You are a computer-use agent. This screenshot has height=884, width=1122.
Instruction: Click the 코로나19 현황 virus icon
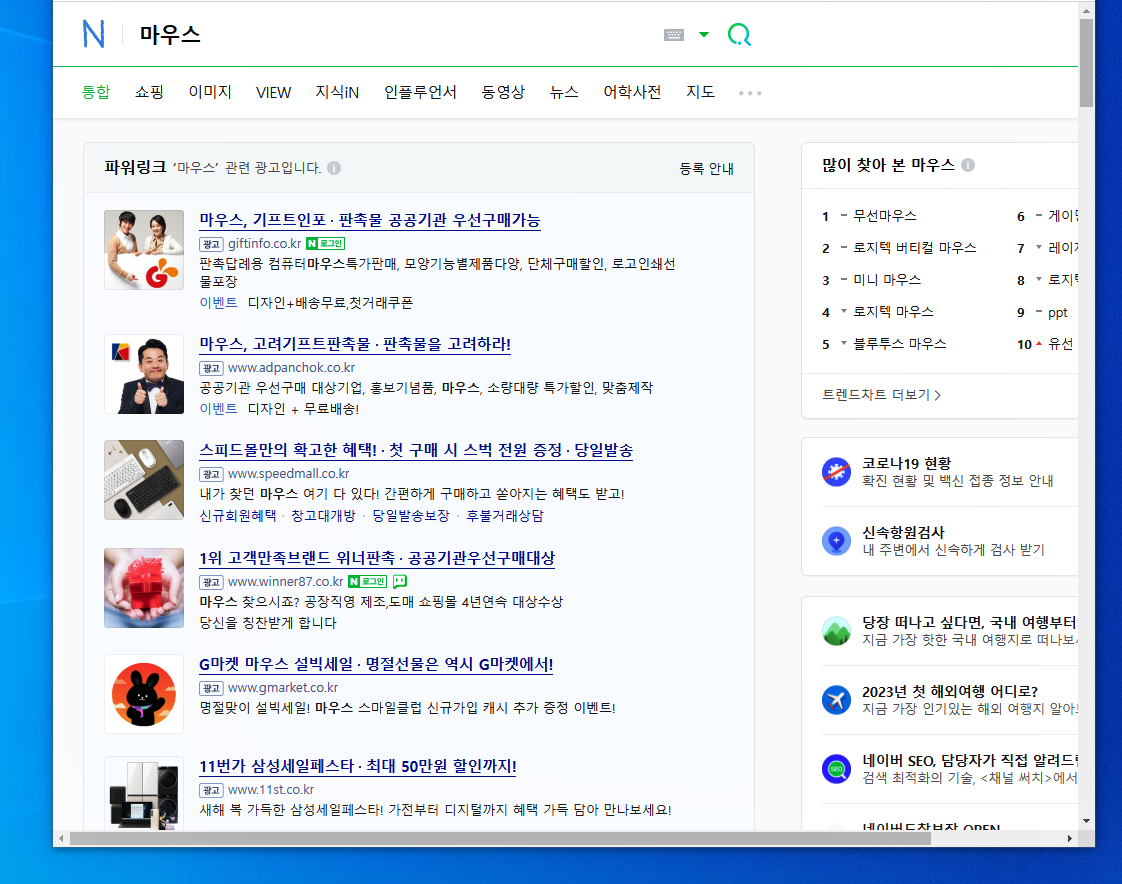click(x=836, y=472)
